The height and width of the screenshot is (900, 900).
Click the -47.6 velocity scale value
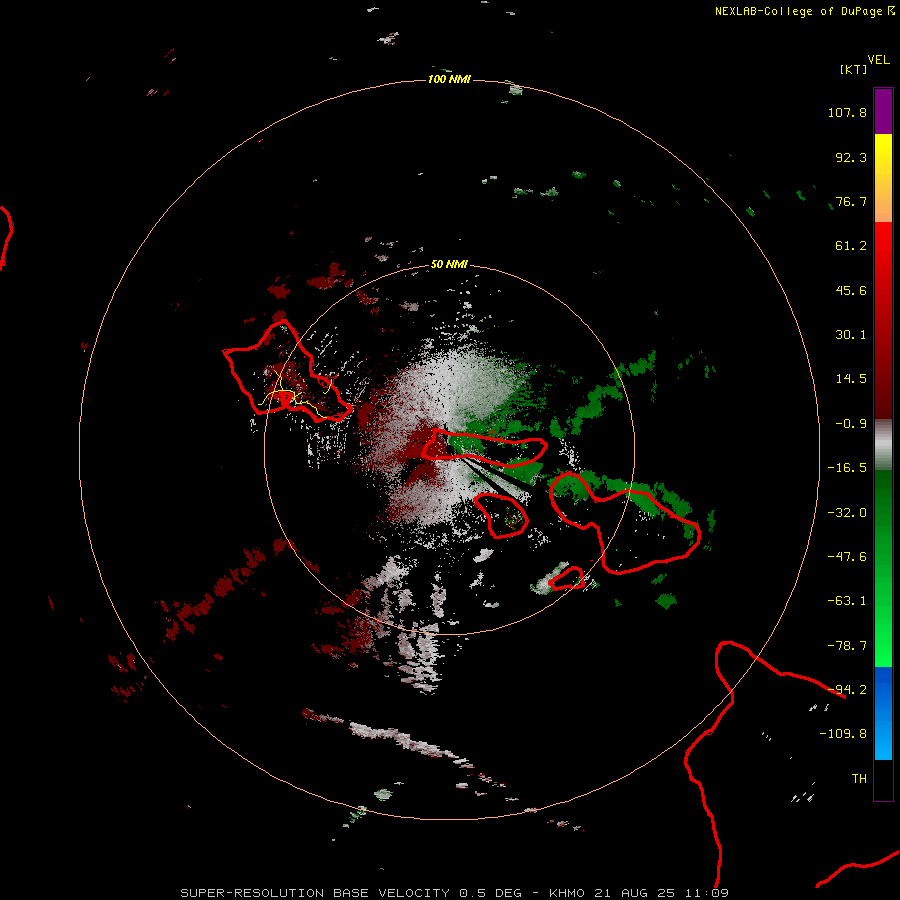847,557
